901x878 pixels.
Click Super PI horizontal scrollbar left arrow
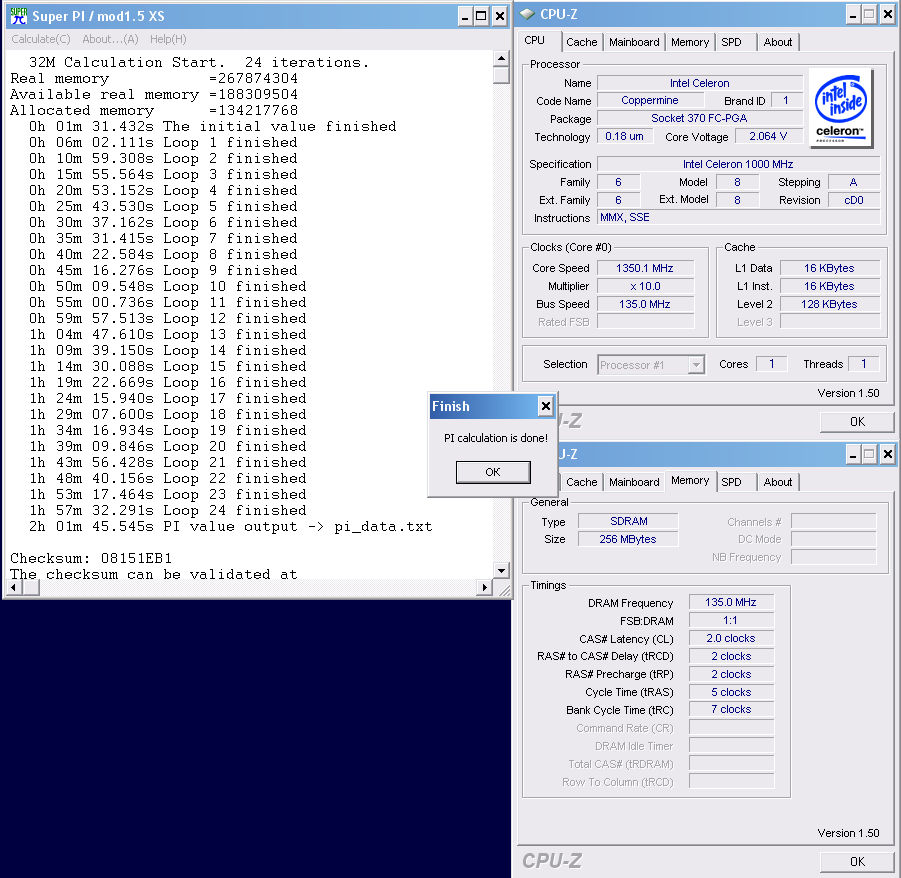pos(13,587)
